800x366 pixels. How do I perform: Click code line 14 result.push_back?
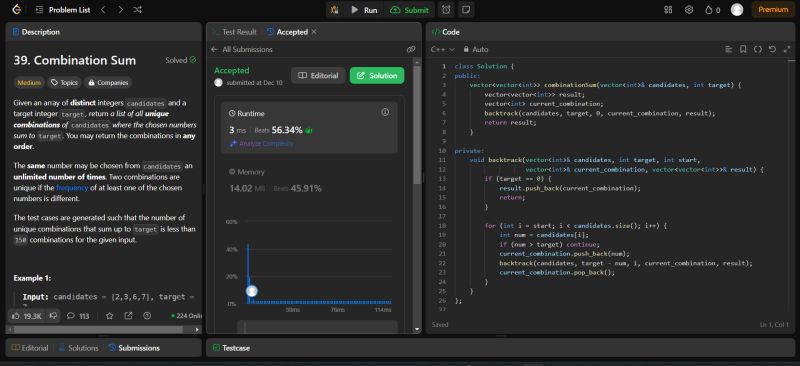pyautogui.click(x=569, y=188)
